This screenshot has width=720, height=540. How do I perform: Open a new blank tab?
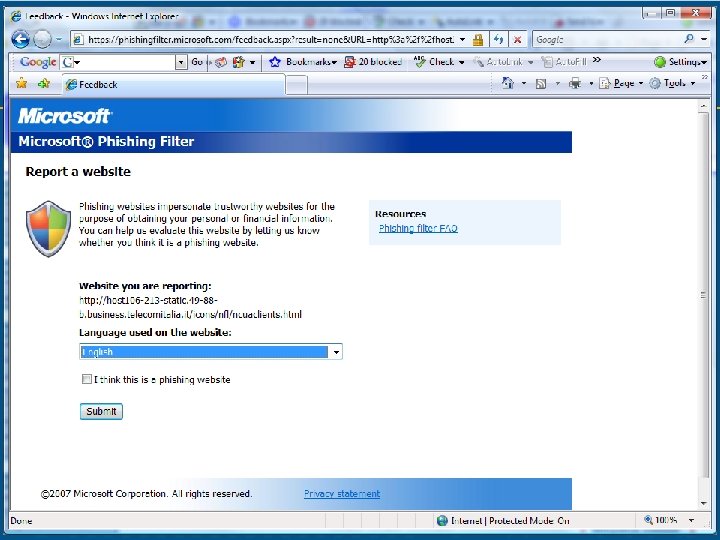[x=296, y=85]
